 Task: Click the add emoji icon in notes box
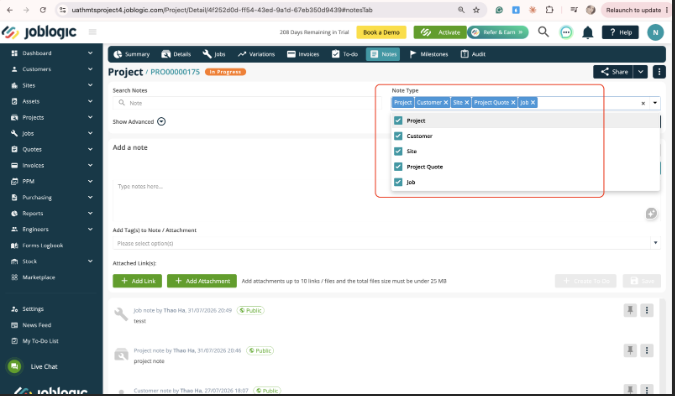coord(651,213)
